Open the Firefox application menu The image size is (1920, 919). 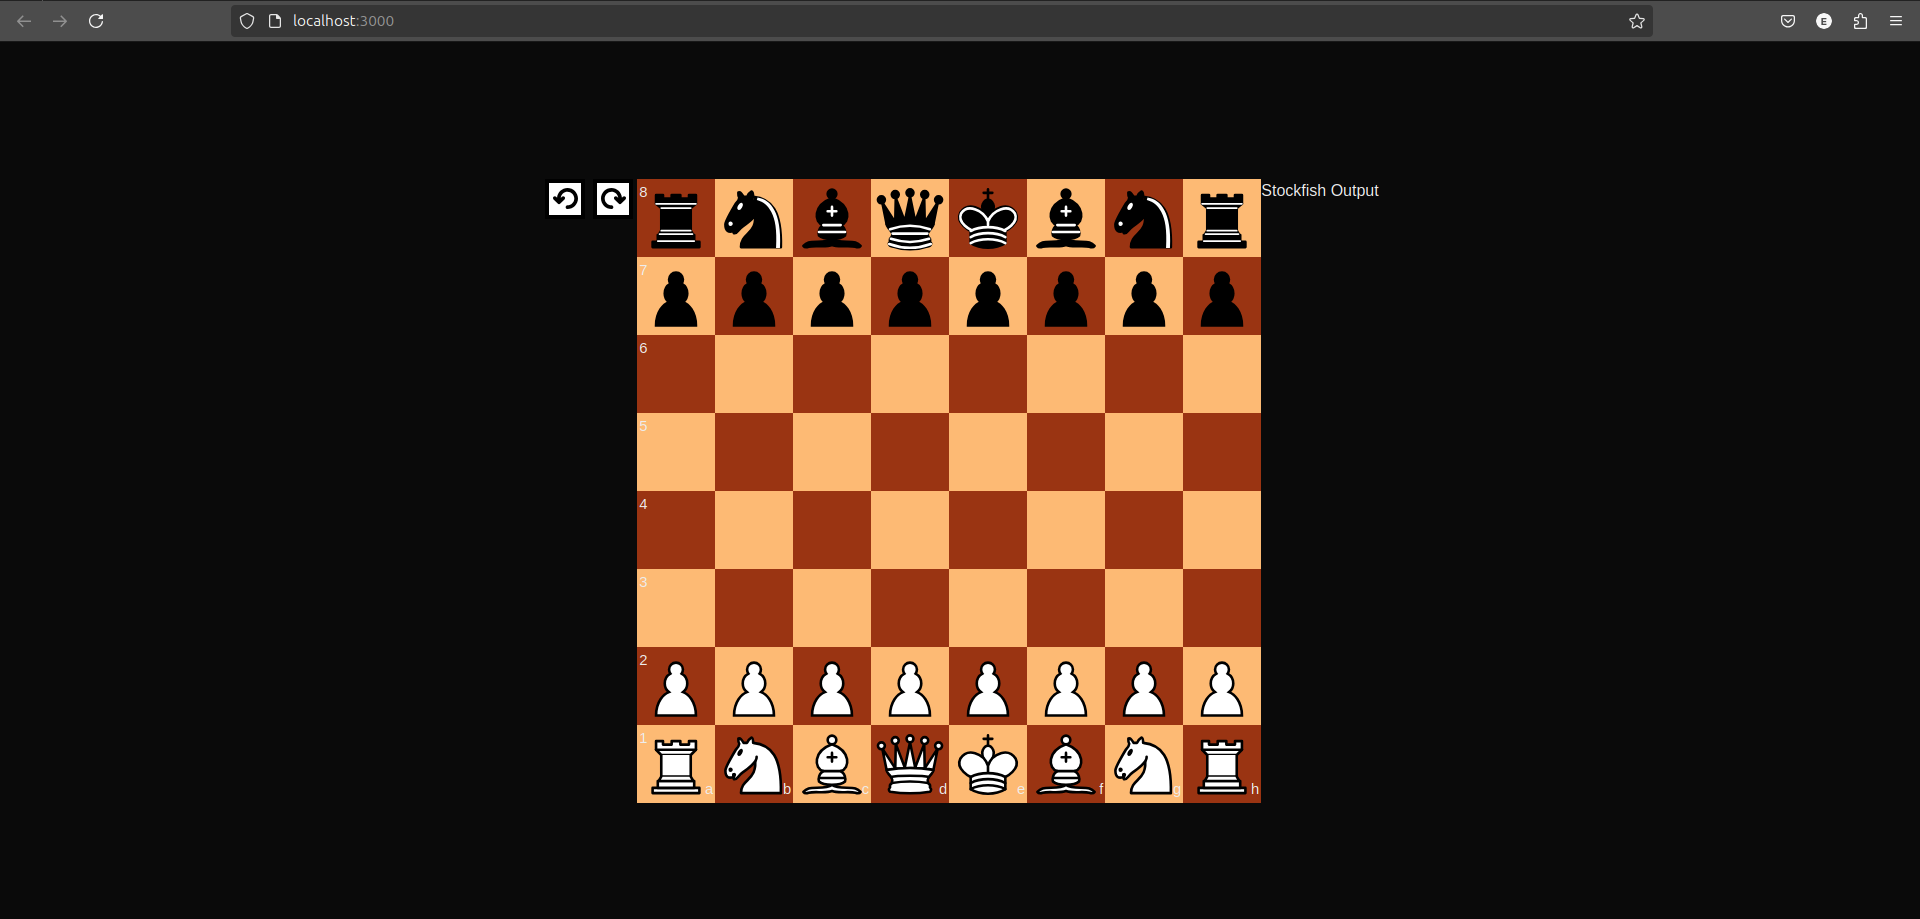point(1896,21)
